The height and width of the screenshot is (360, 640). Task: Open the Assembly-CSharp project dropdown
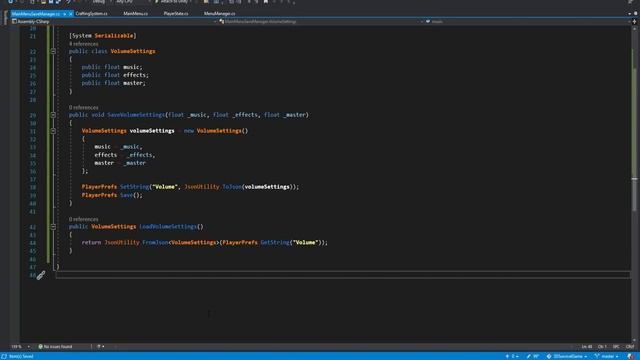[x=114, y=21]
